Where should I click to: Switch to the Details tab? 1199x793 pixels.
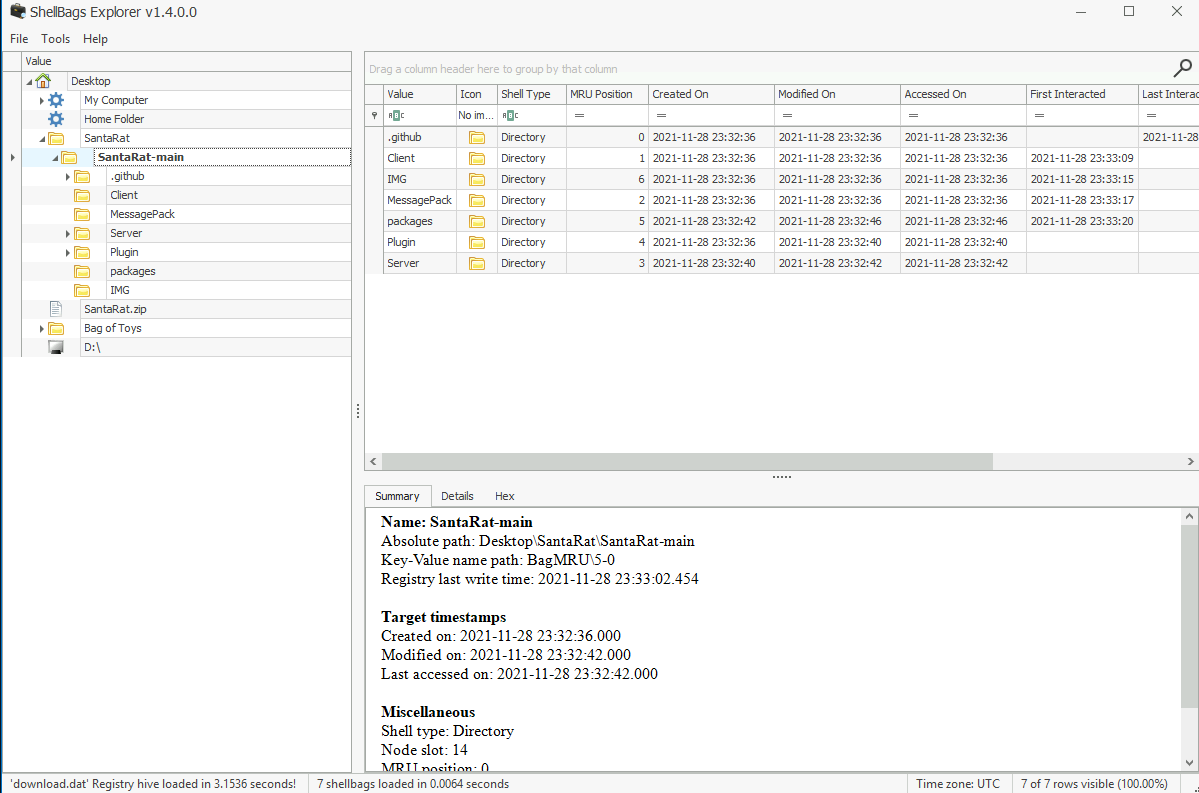(x=457, y=496)
